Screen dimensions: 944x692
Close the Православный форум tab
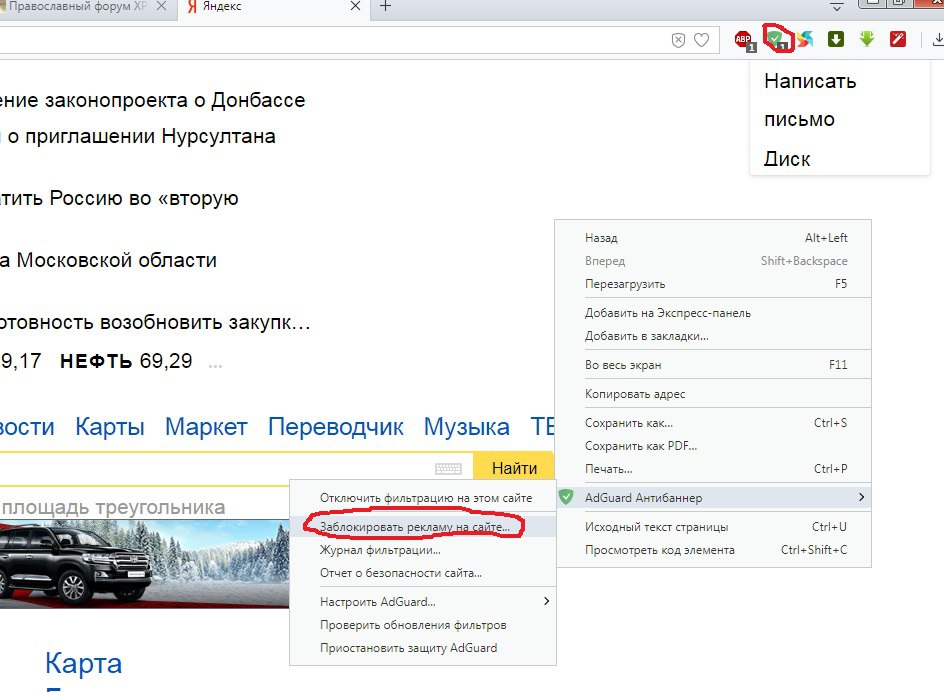pos(161,6)
